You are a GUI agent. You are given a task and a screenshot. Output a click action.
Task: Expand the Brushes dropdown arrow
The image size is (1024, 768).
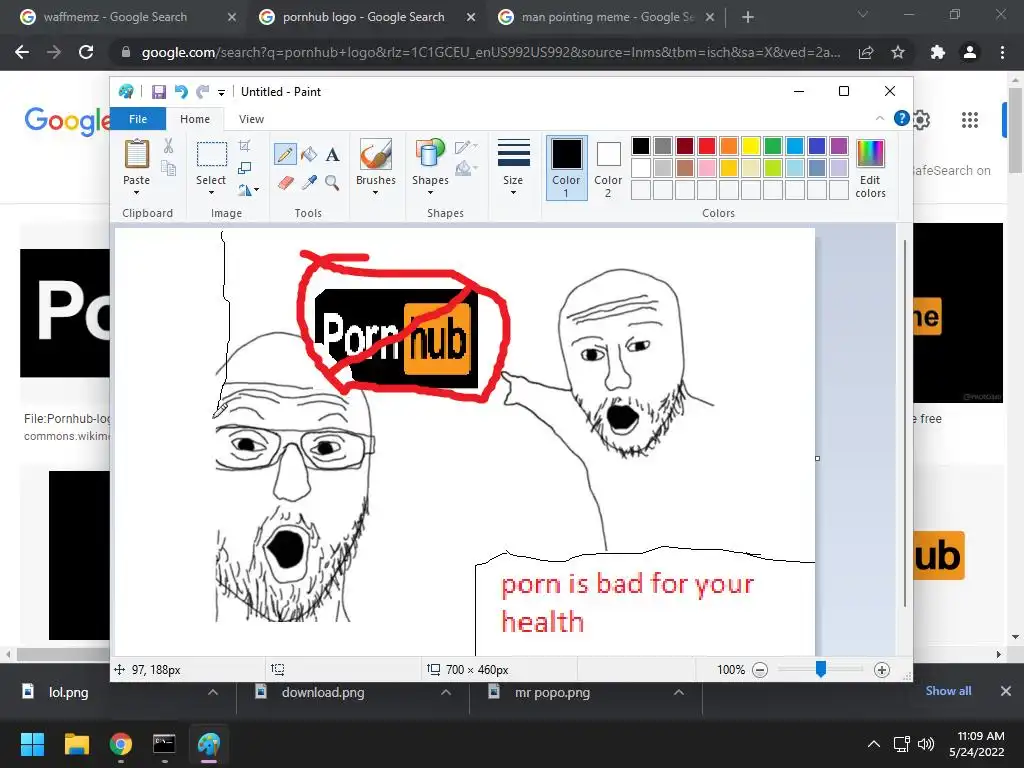point(376,193)
